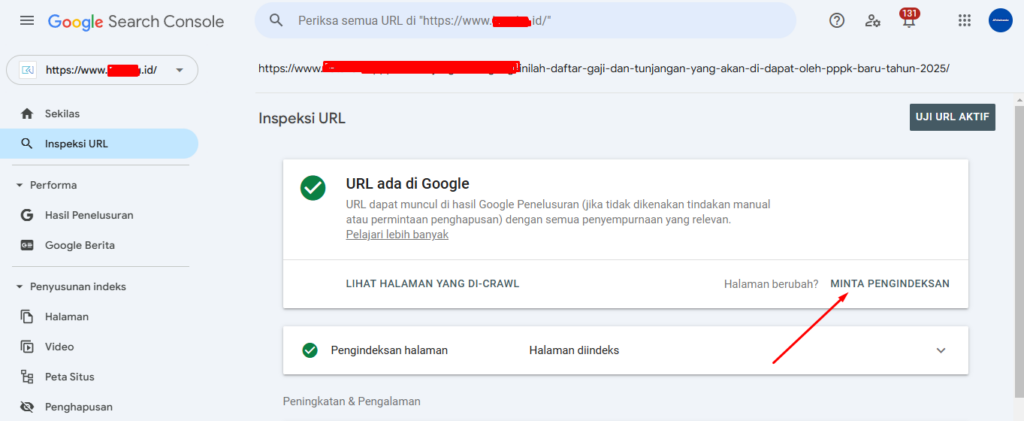Click the Google Berita news icon
The height and width of the screenshot is (421, 1024).
coord(27,245)
